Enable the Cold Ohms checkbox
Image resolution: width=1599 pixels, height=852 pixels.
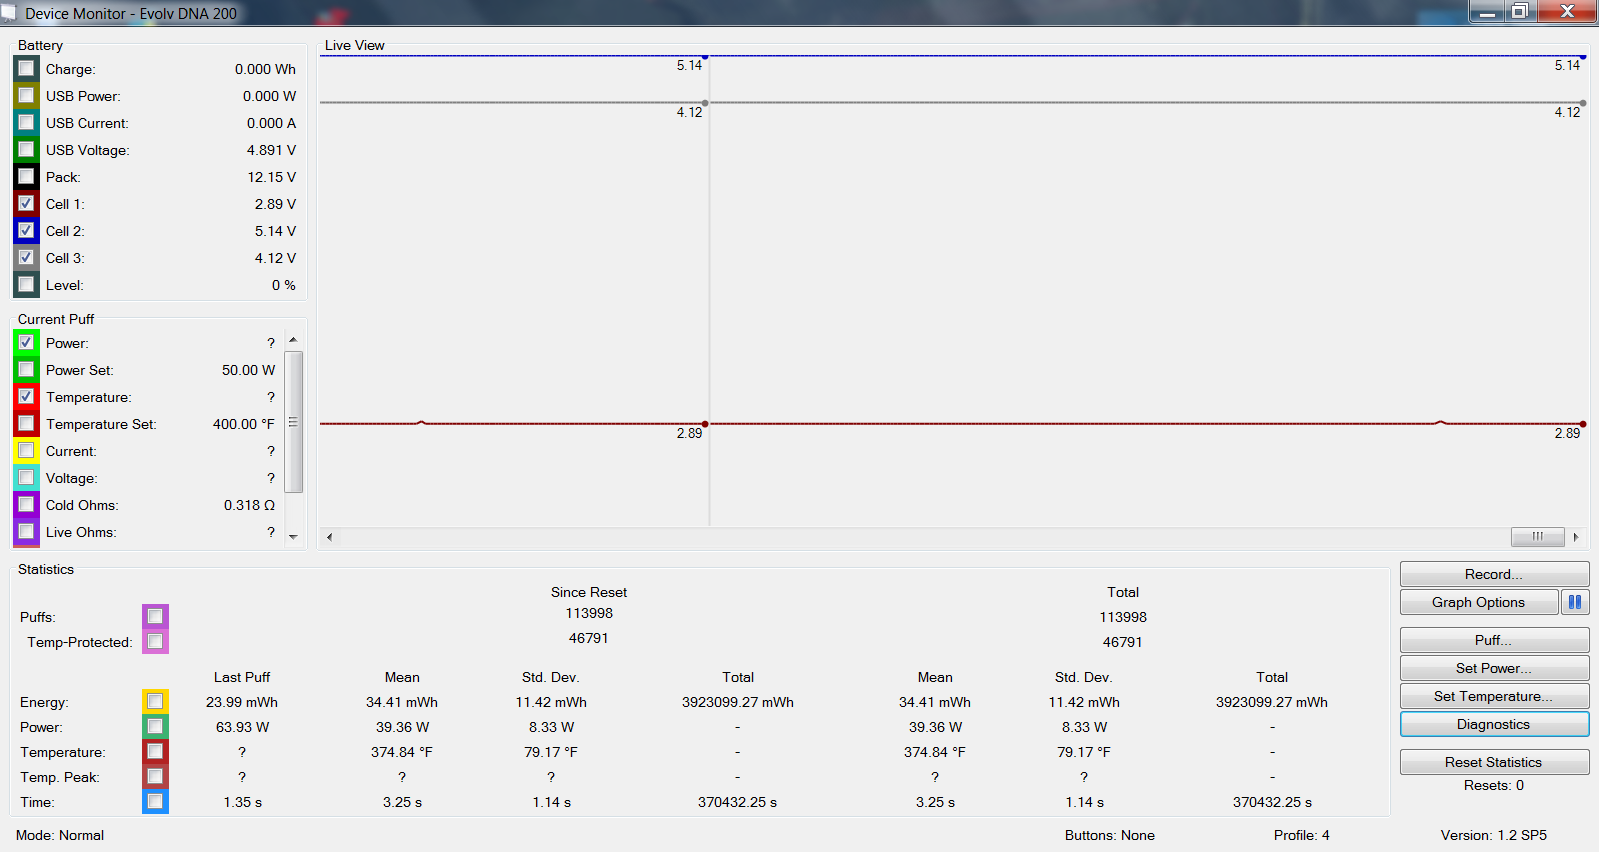[27, 505]
